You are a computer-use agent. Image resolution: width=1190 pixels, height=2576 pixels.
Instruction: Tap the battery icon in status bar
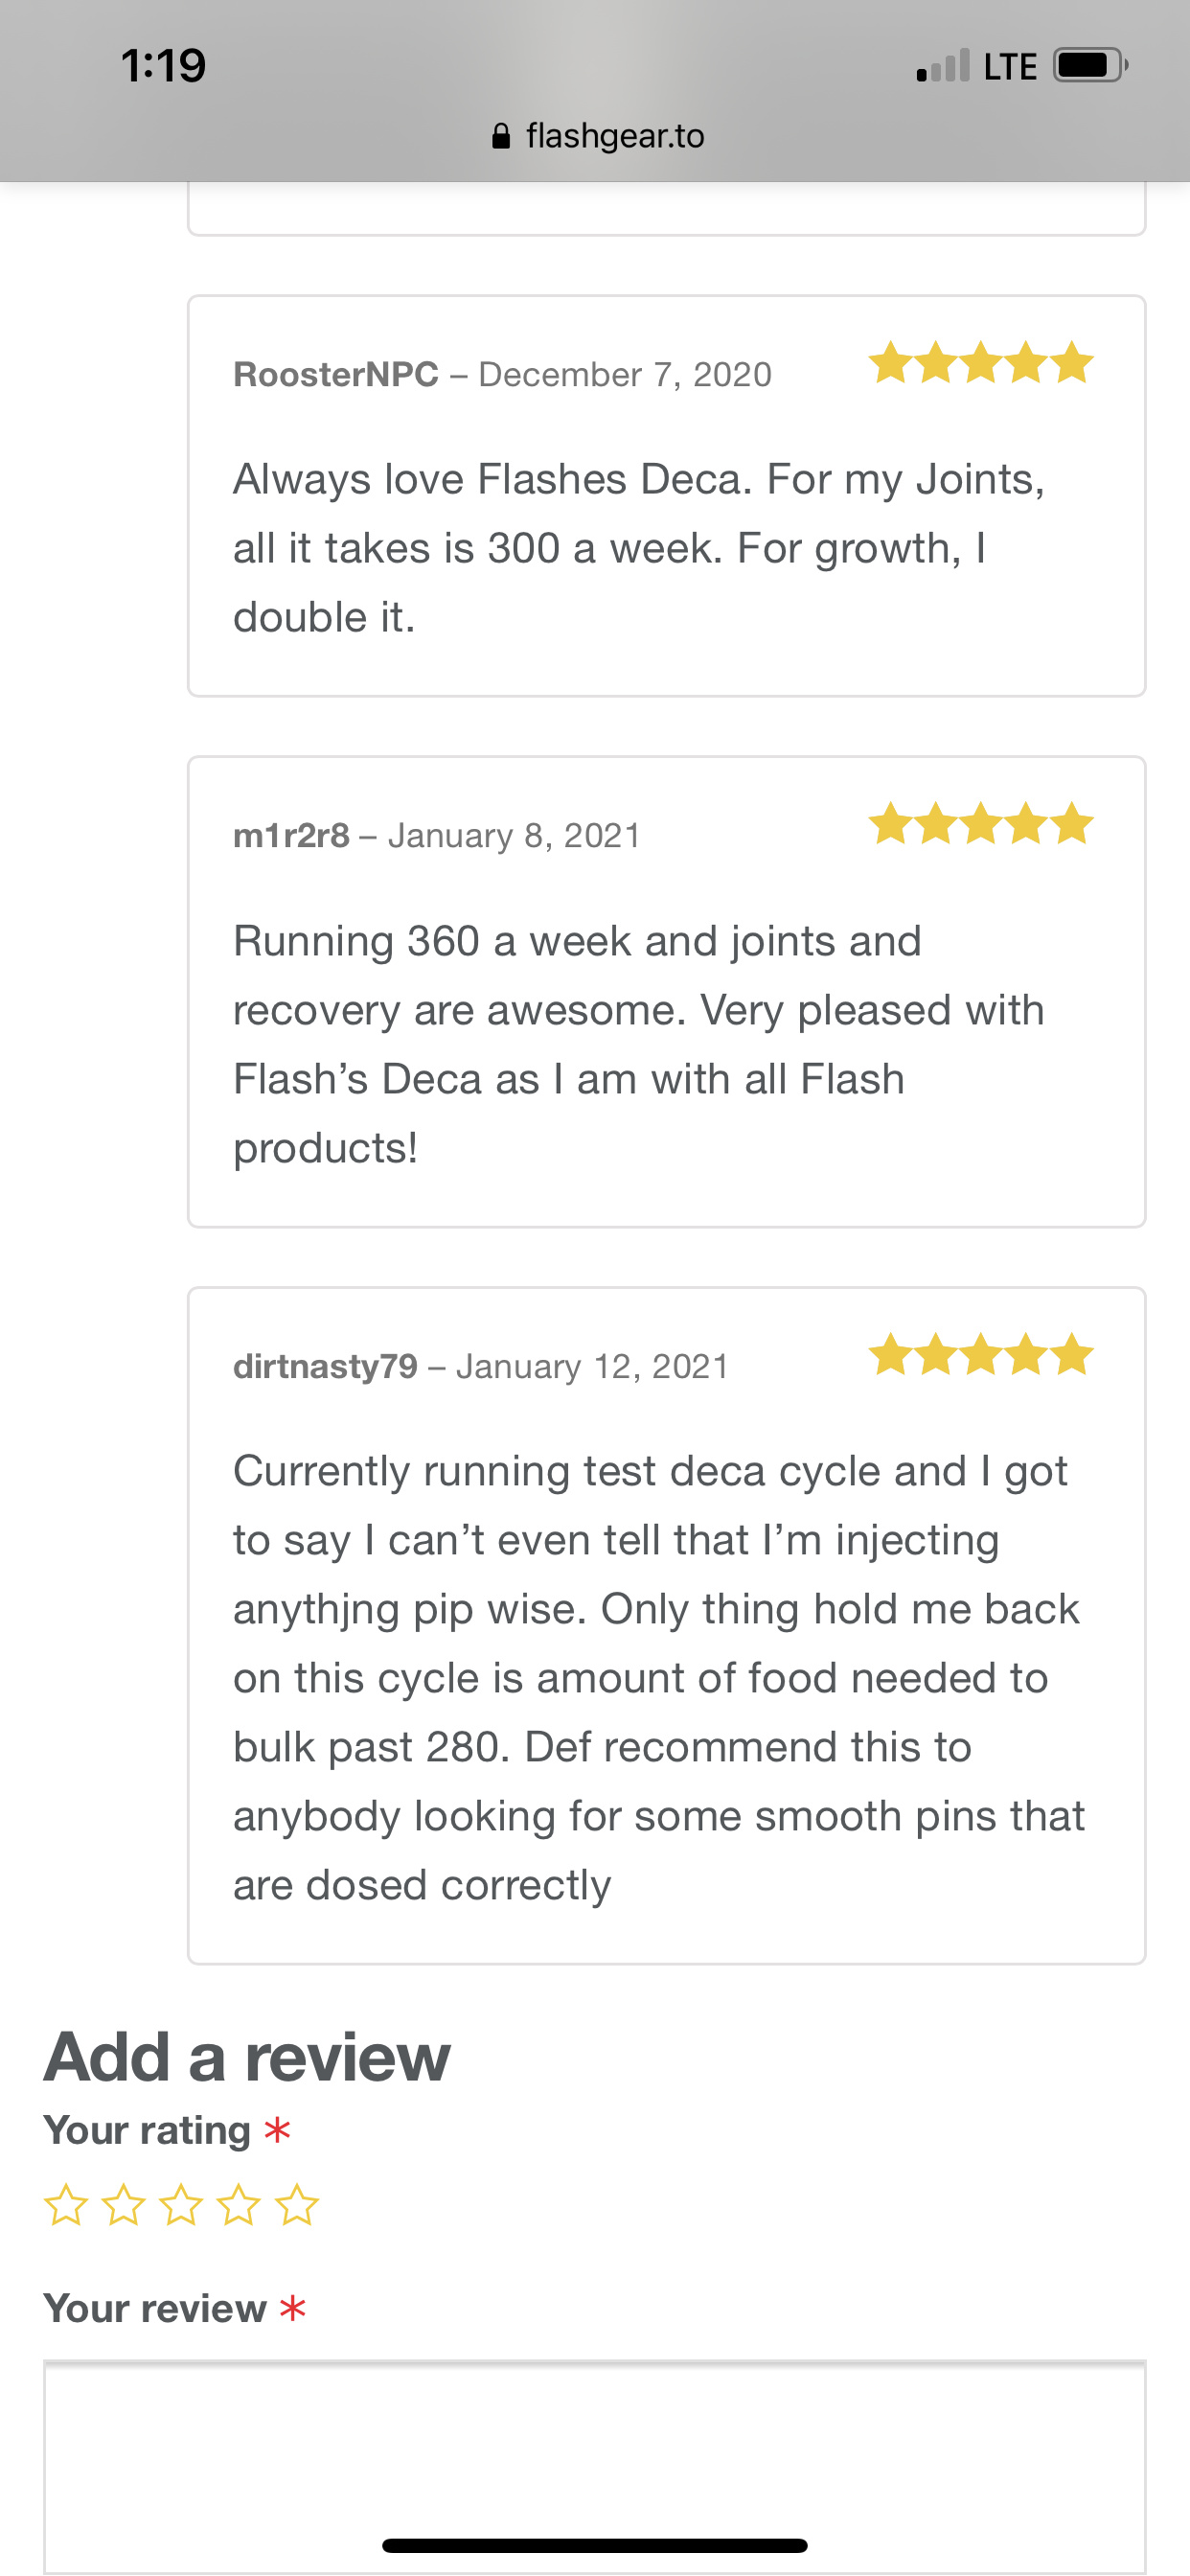pos(1090,66)
